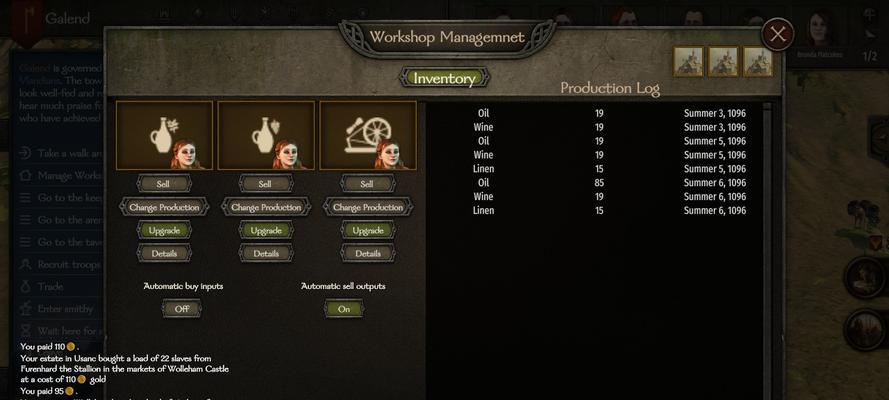Viewport: 889px width, 400px height.
Task: Open Details for the oil press
Action: pyautogui.click(x=164, y=253)
